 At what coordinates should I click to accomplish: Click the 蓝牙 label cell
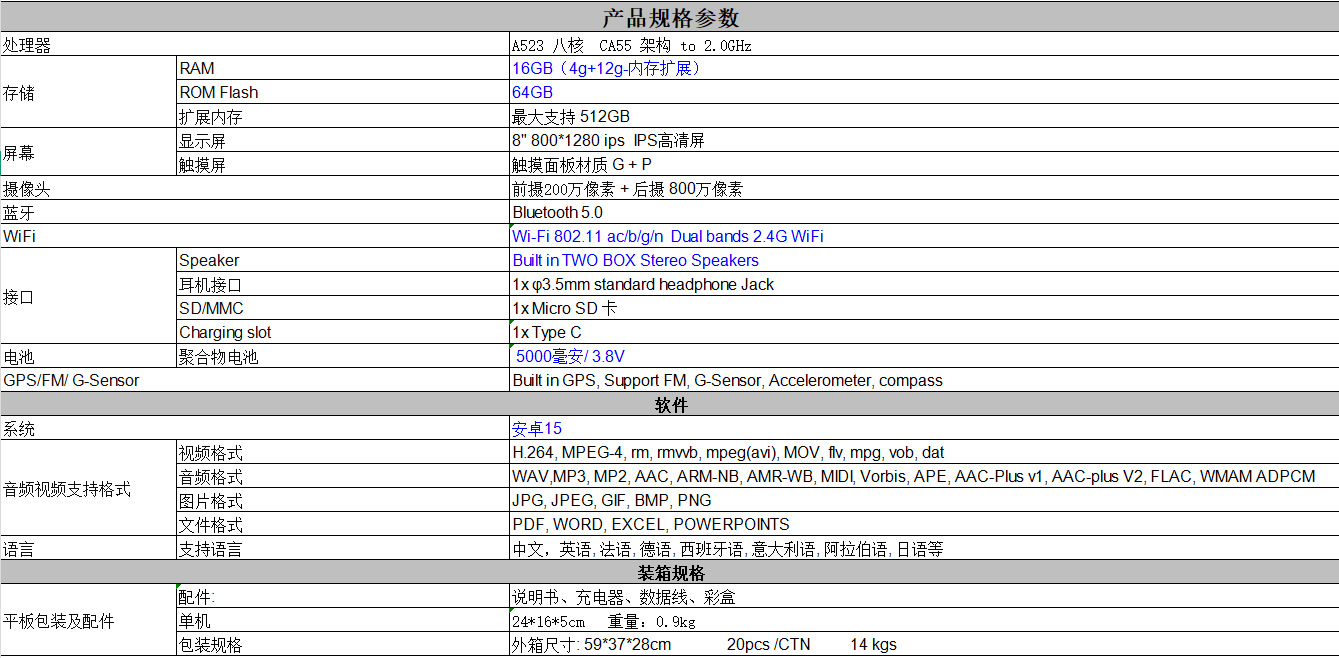click(255, 213)
